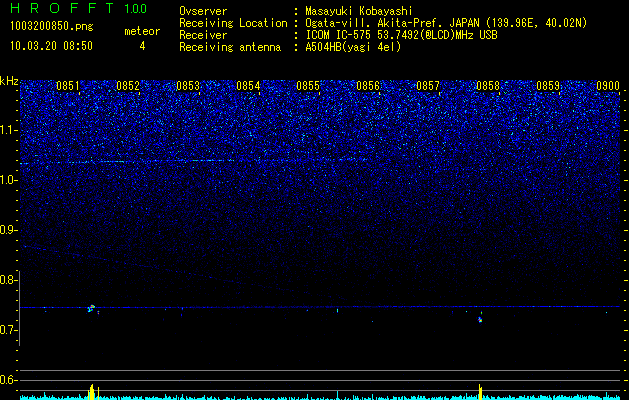Click the 0859 time marker
The image size is (629, 400).
[548, 86]
